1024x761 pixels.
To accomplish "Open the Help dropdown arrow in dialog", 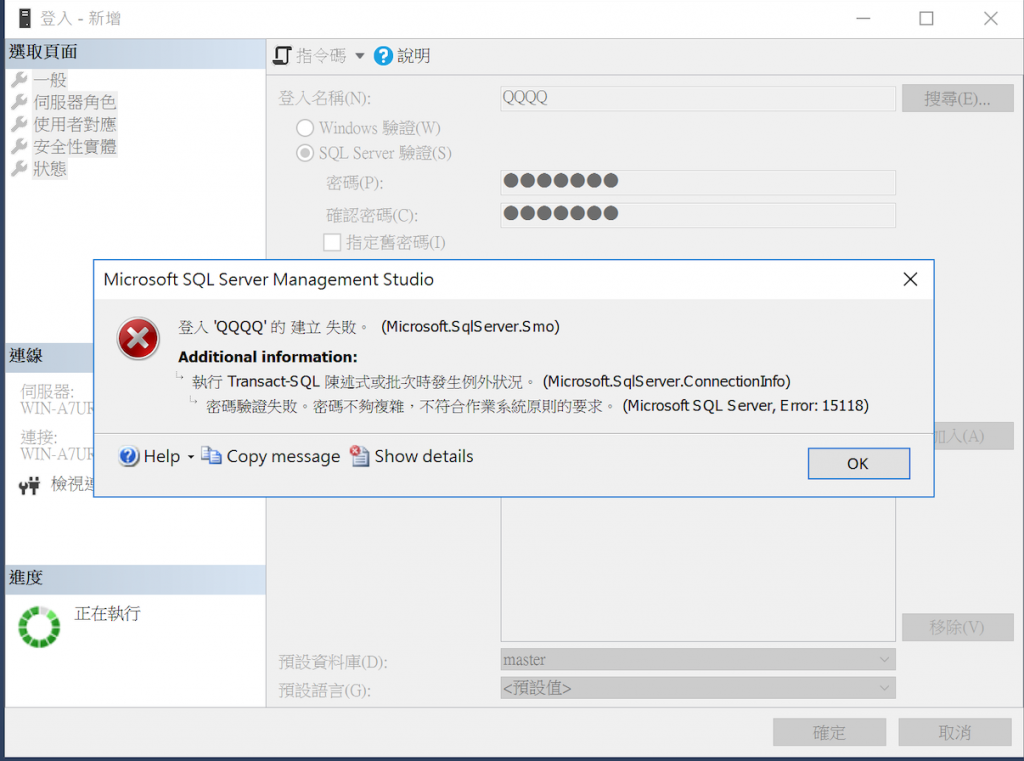I will [191, 457].
